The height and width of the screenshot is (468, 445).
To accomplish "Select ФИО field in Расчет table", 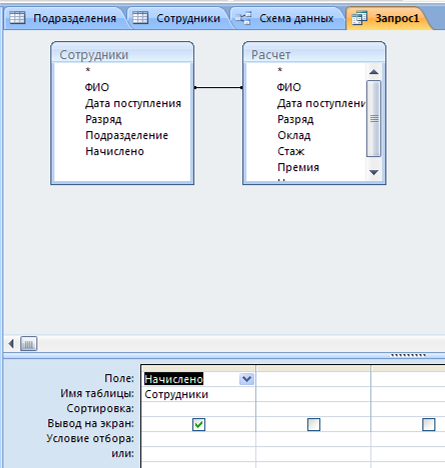I will [289, 87].
